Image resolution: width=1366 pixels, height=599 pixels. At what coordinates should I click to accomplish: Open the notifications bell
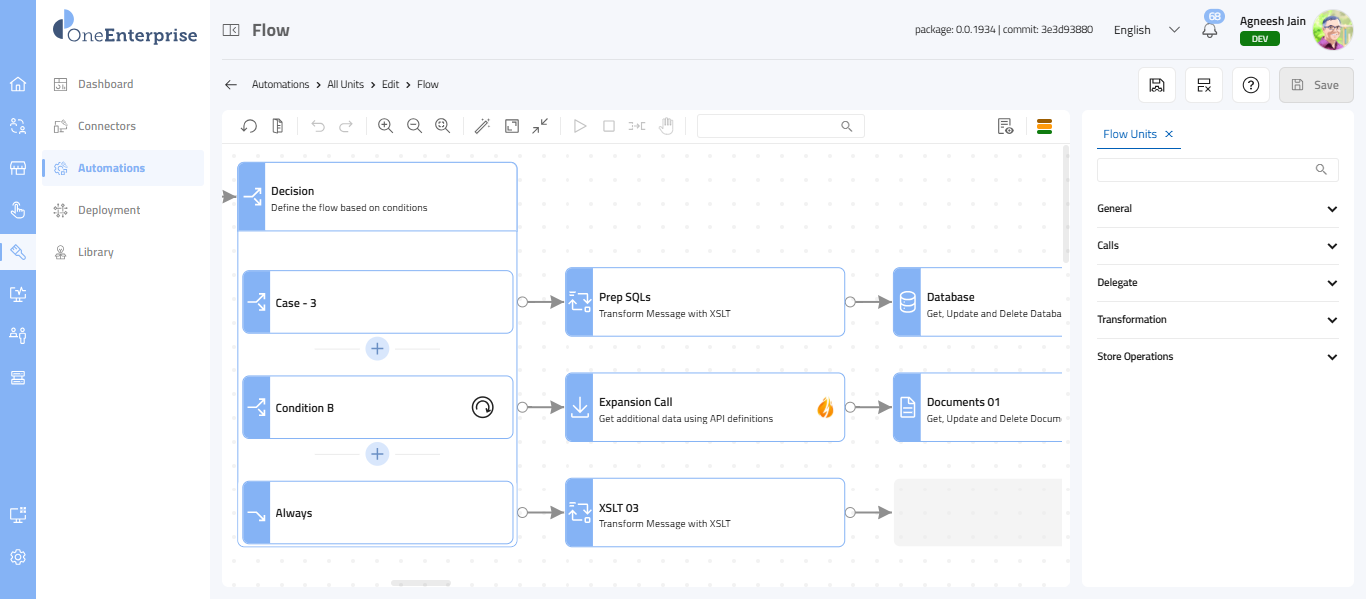1210,30
